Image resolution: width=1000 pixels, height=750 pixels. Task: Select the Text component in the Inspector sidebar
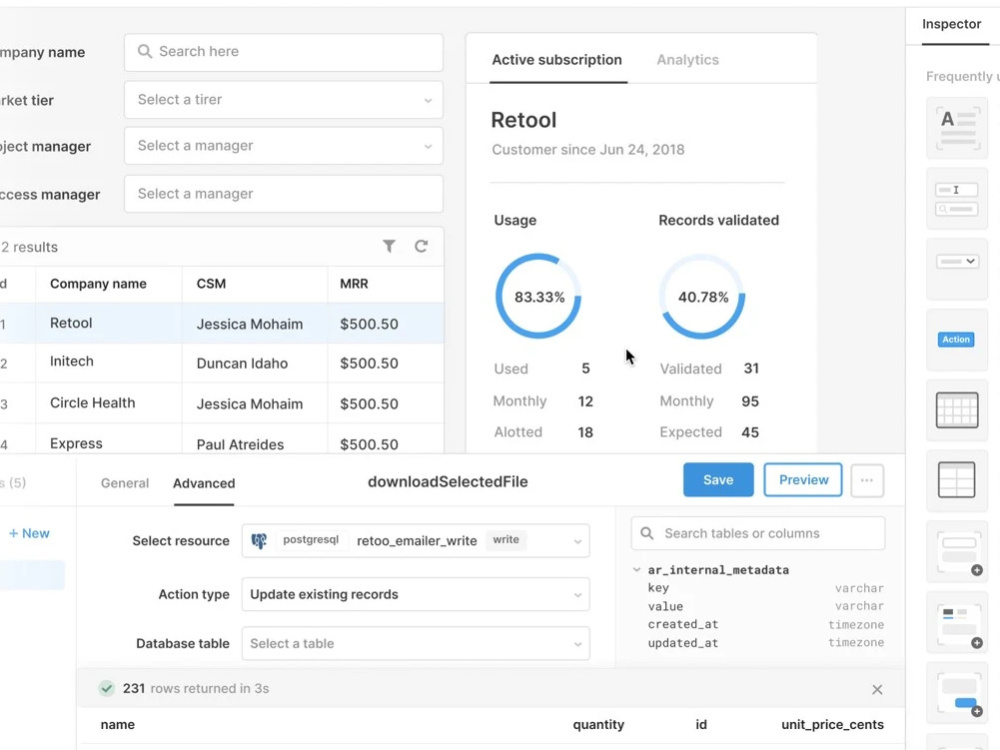pyautogui.click(x=956, y=127)
